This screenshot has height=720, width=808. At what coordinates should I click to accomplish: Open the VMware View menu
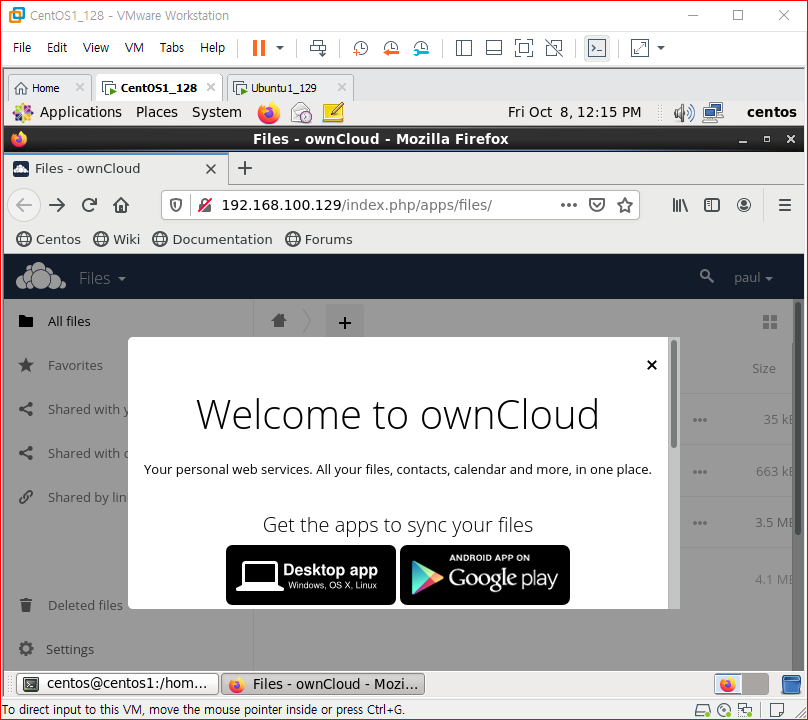coord(96,47)
